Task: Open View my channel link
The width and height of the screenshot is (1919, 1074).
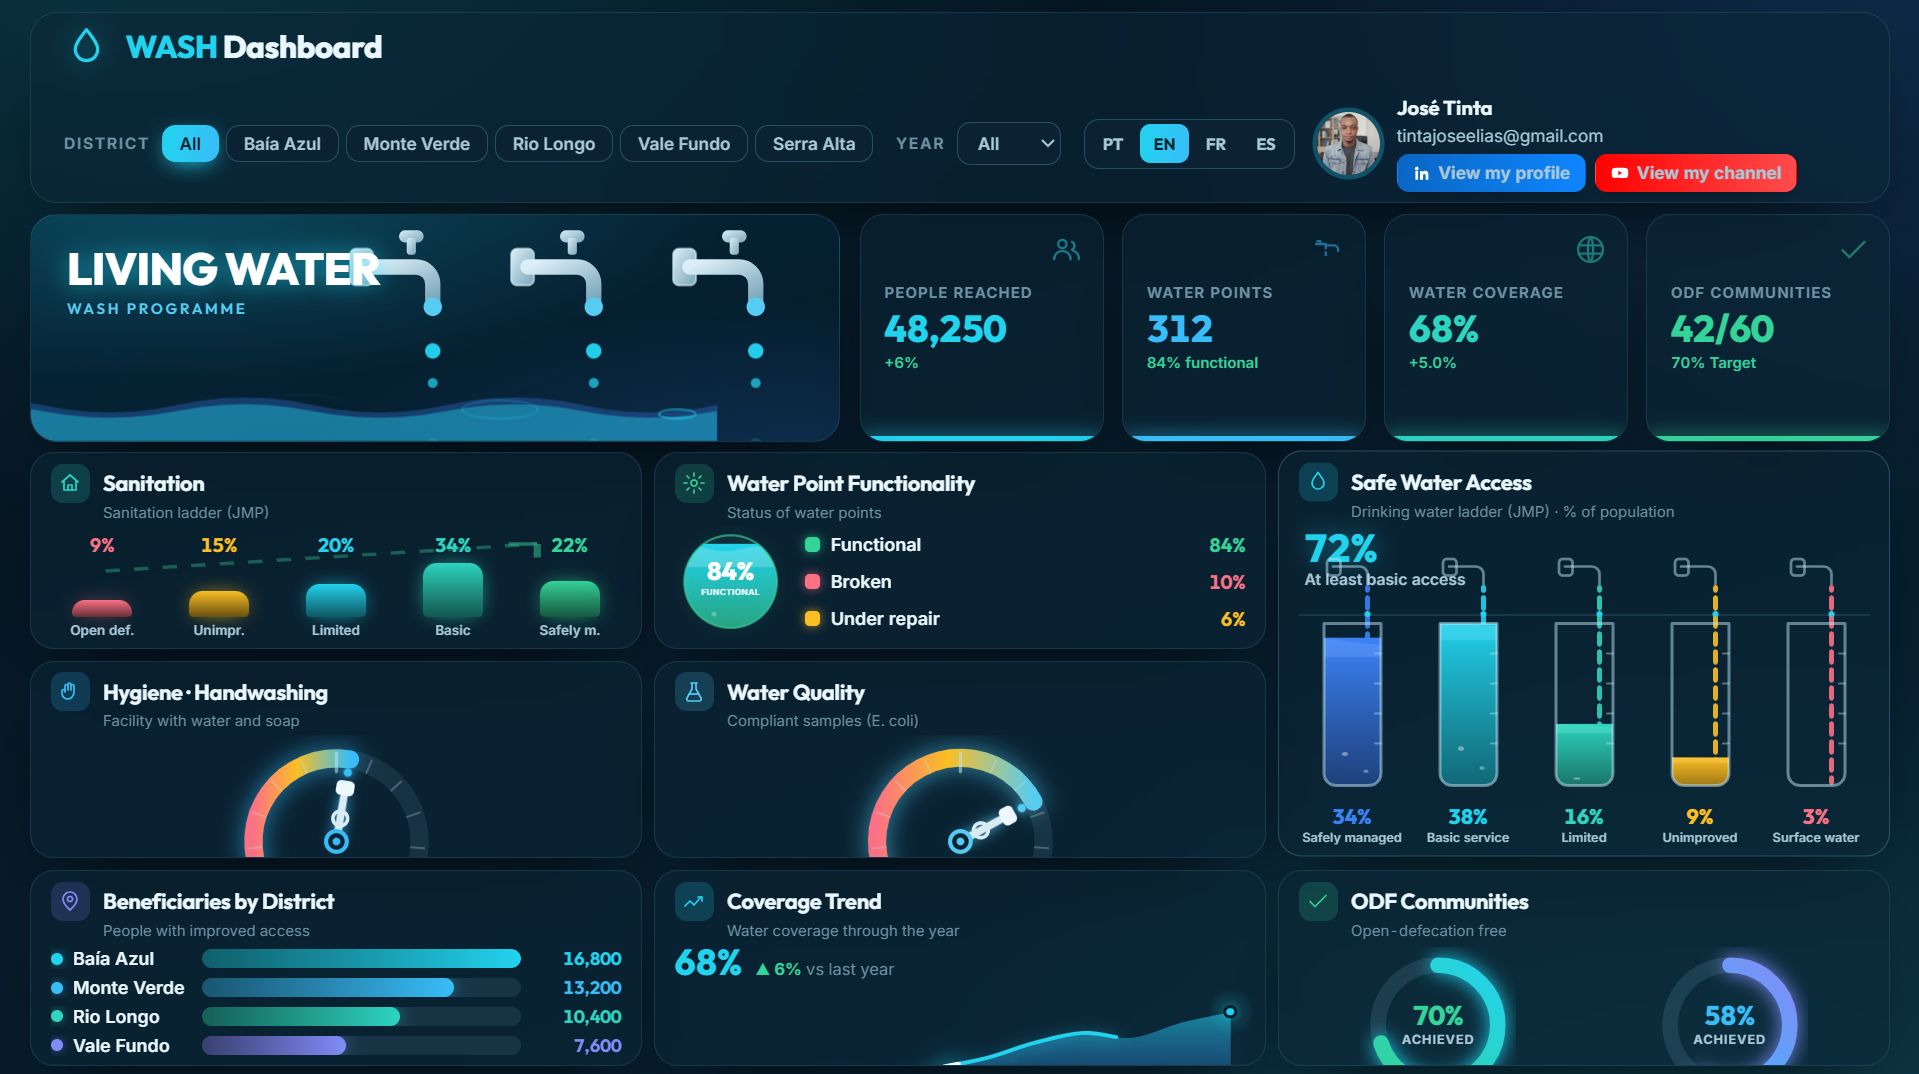Action: [x=1696, y=173]
